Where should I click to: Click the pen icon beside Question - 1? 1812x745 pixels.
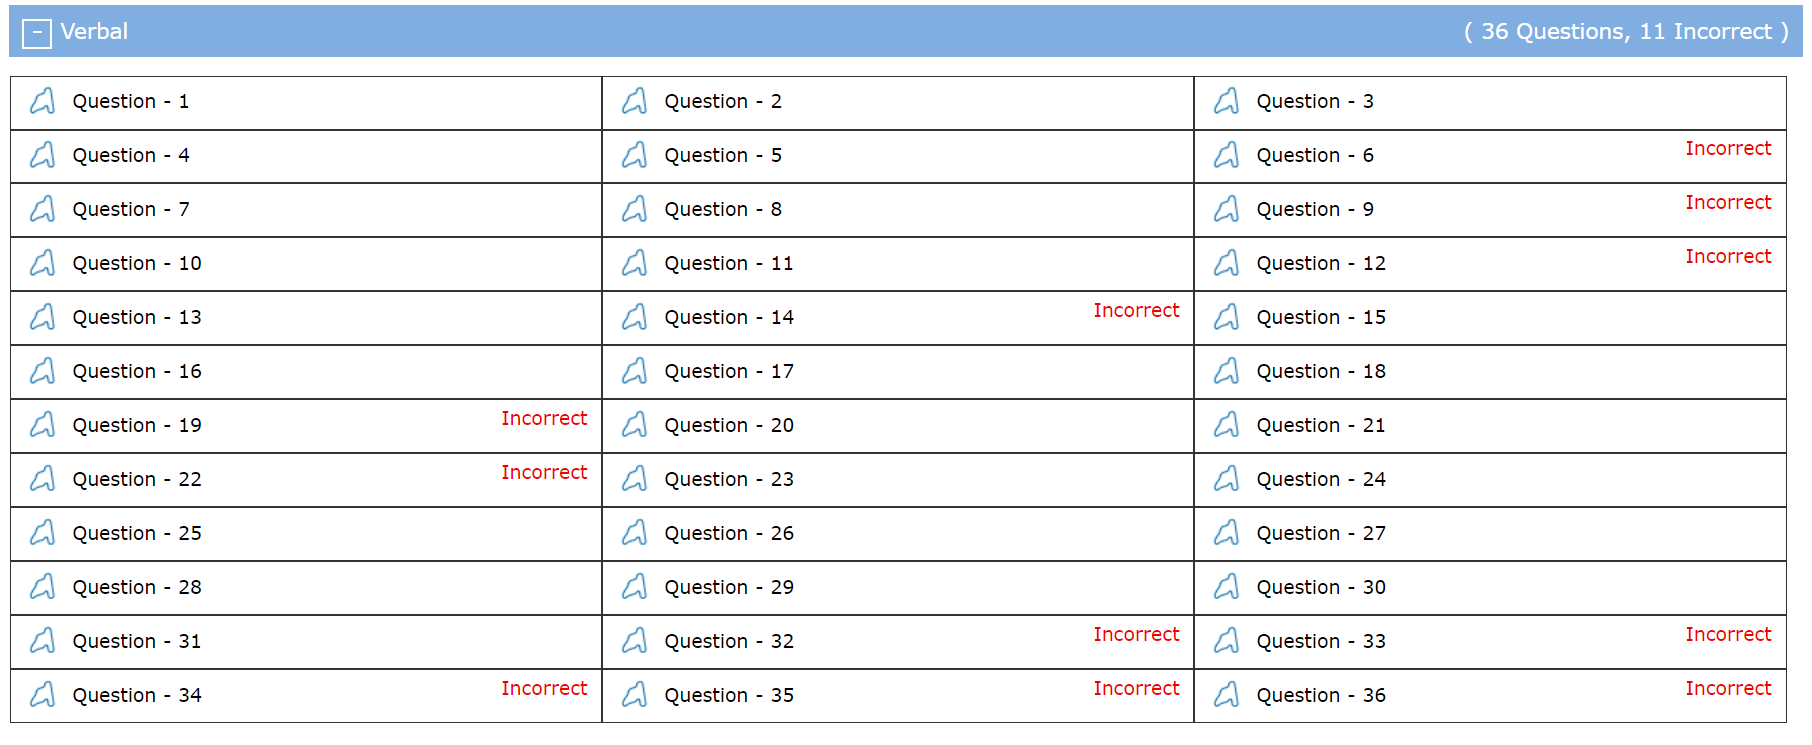[x=42, y=100]
